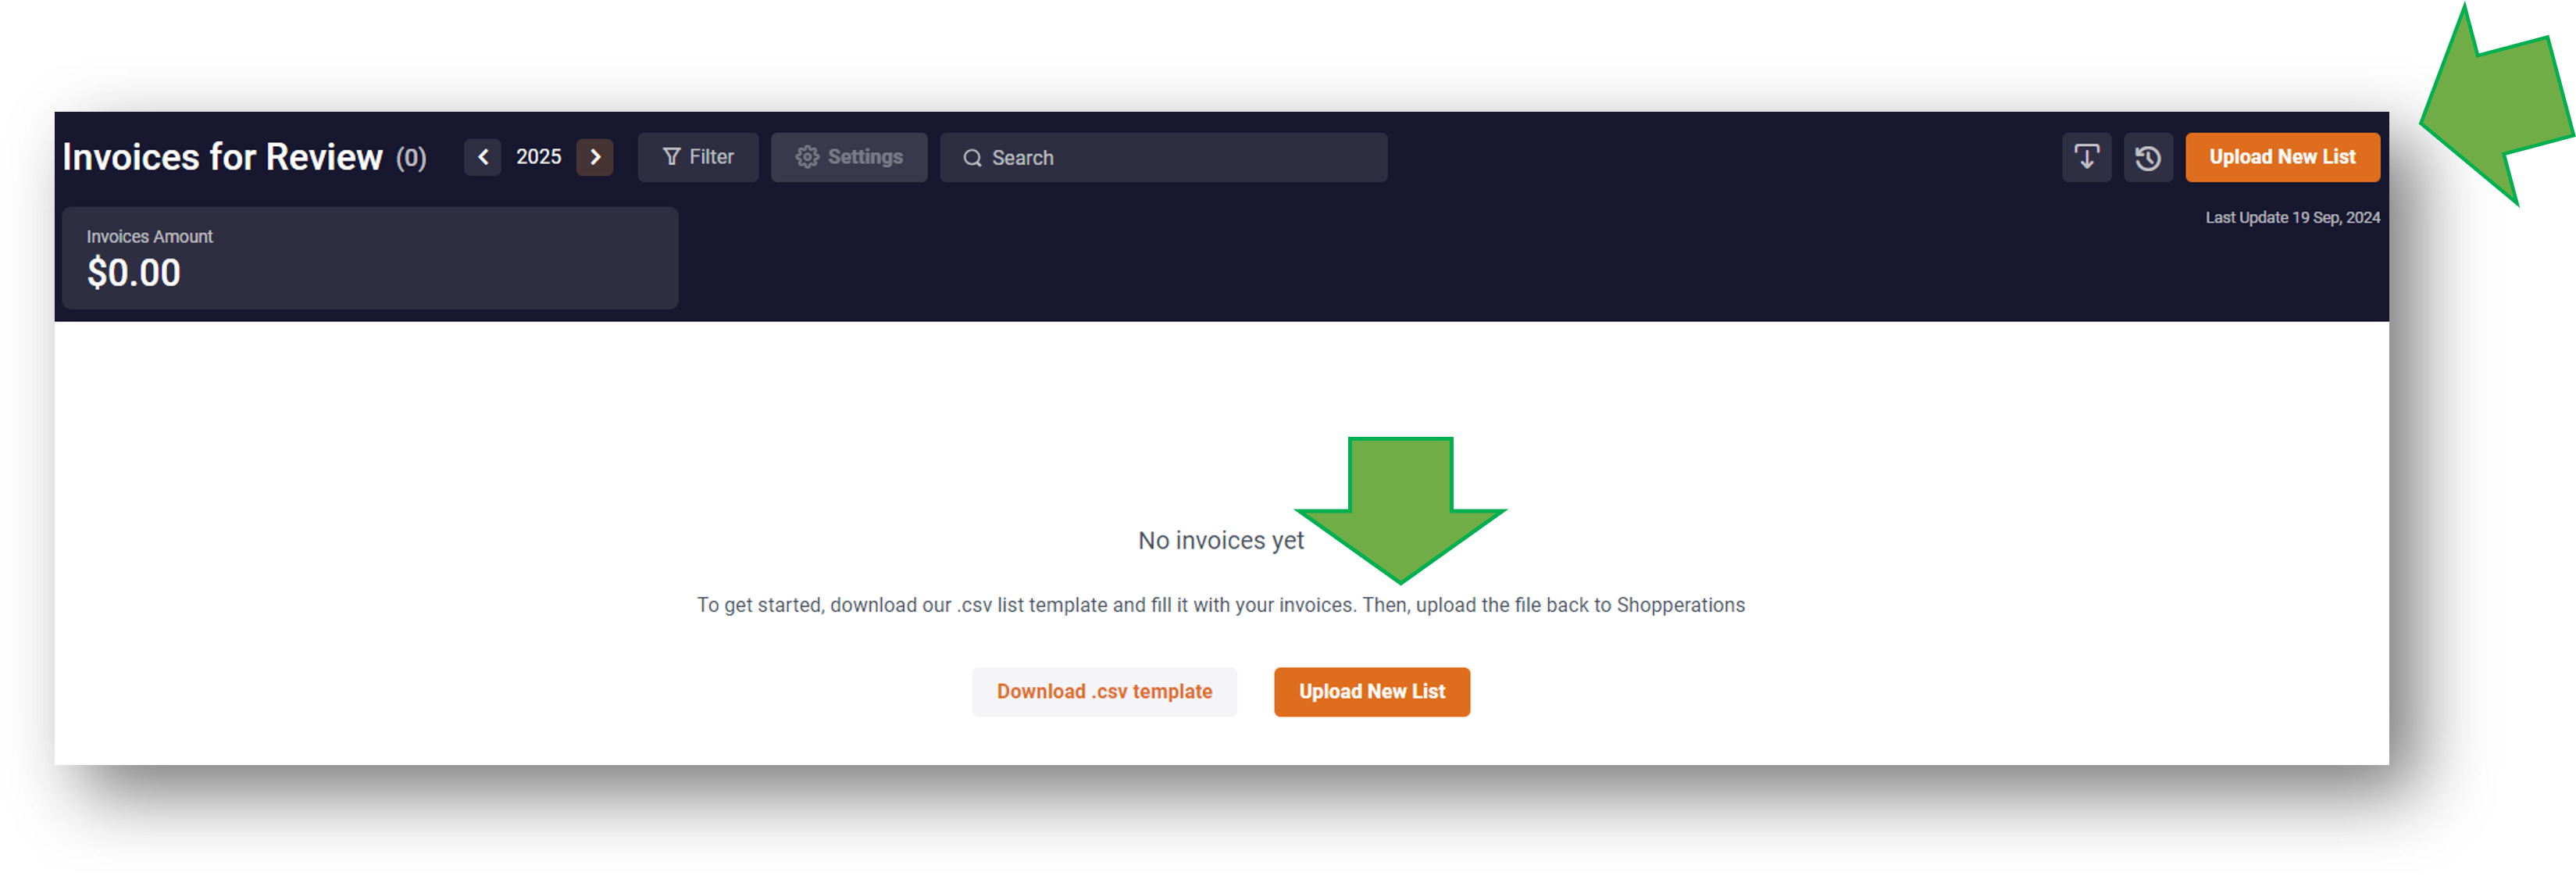The image size is (2576, 876).
Task: Click the Search bar icon
Action: 972,158
